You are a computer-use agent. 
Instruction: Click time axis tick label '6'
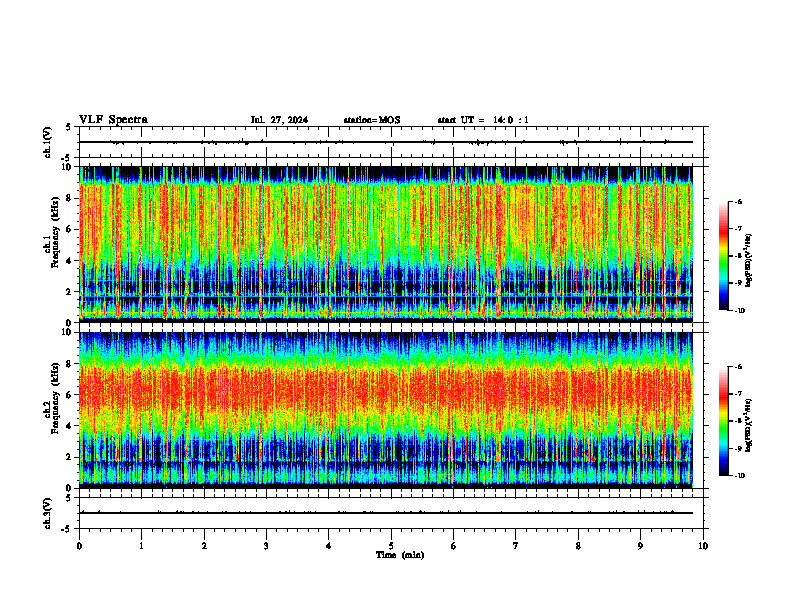coord(454,546)
